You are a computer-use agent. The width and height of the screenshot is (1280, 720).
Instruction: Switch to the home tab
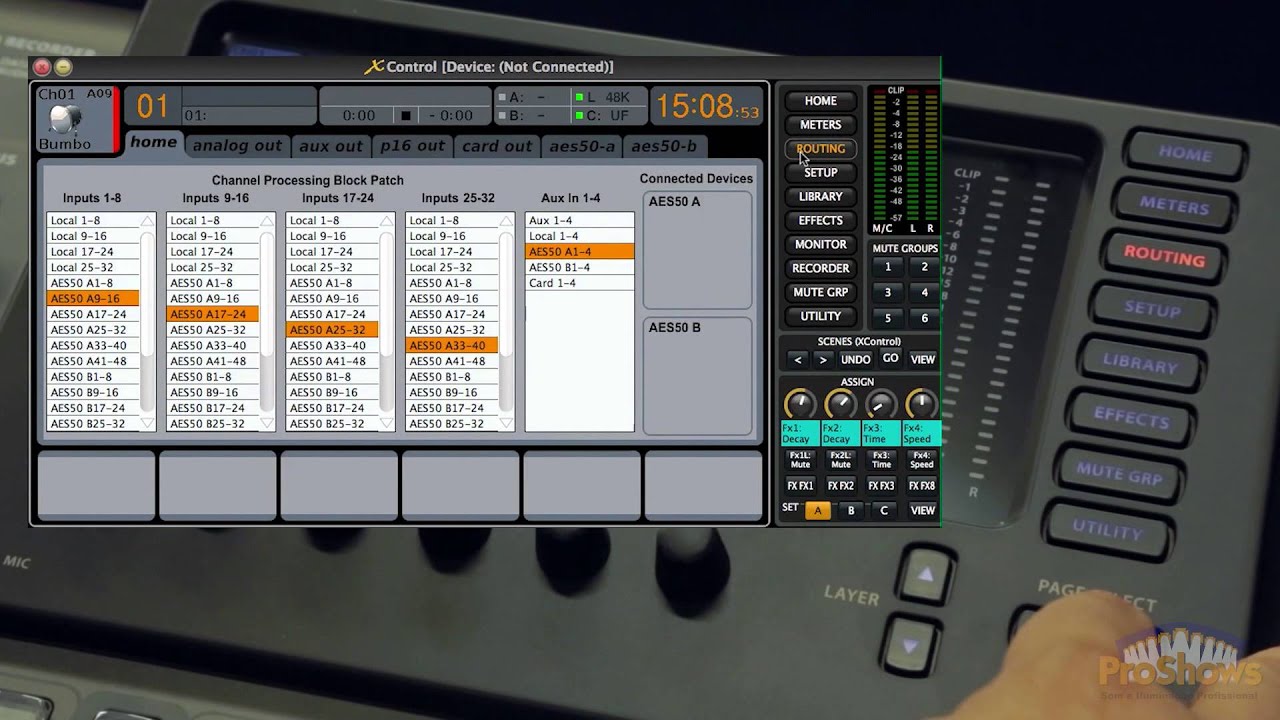(154, 143)
